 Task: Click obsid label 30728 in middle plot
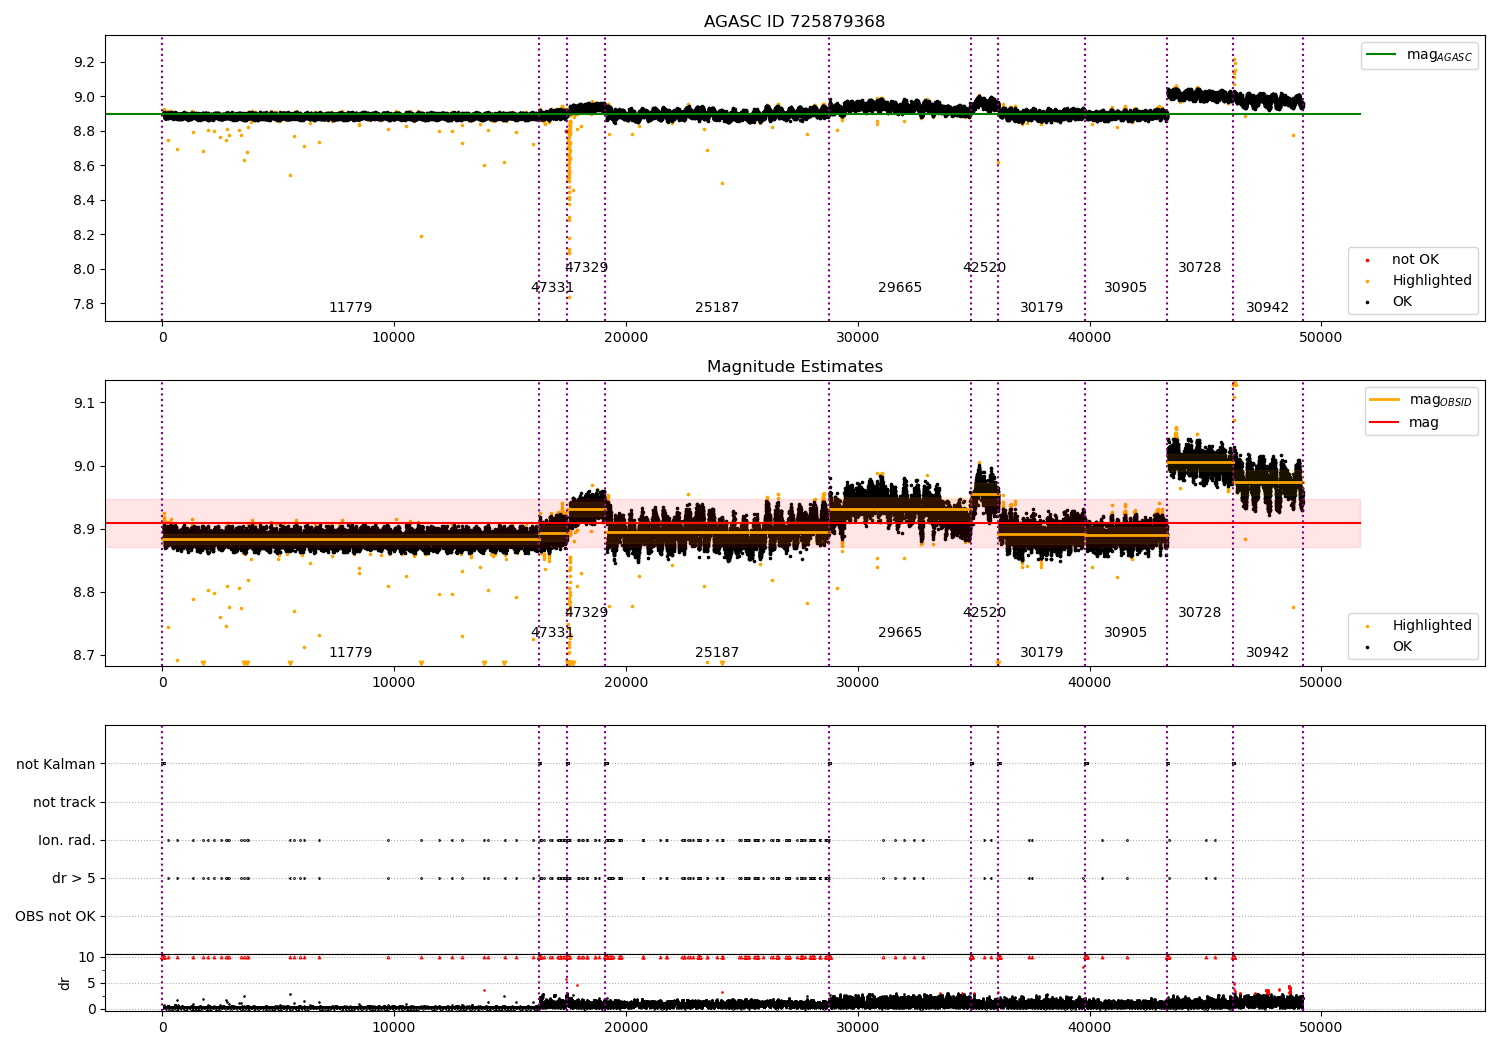(x=1199, y=613)
